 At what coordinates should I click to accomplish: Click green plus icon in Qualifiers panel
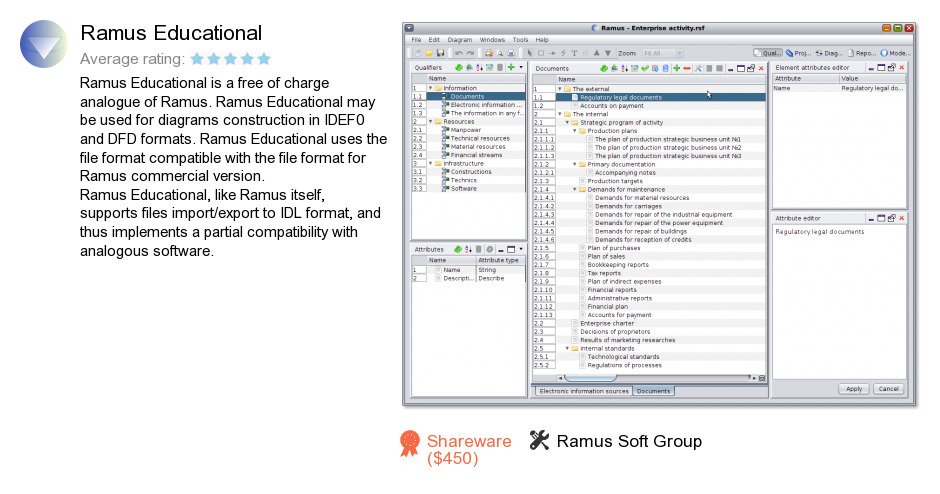[511, 67]
